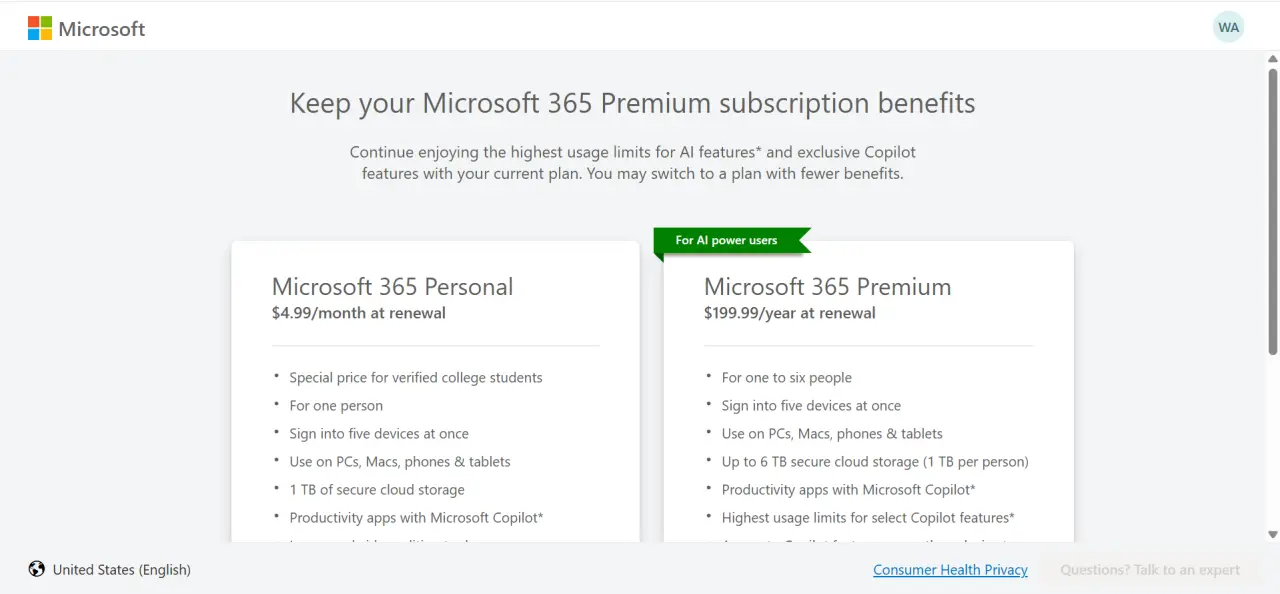Viewport: 1280px width, 594px height.
Task: Click the globe icon beside United States
Action: [37, 569]
